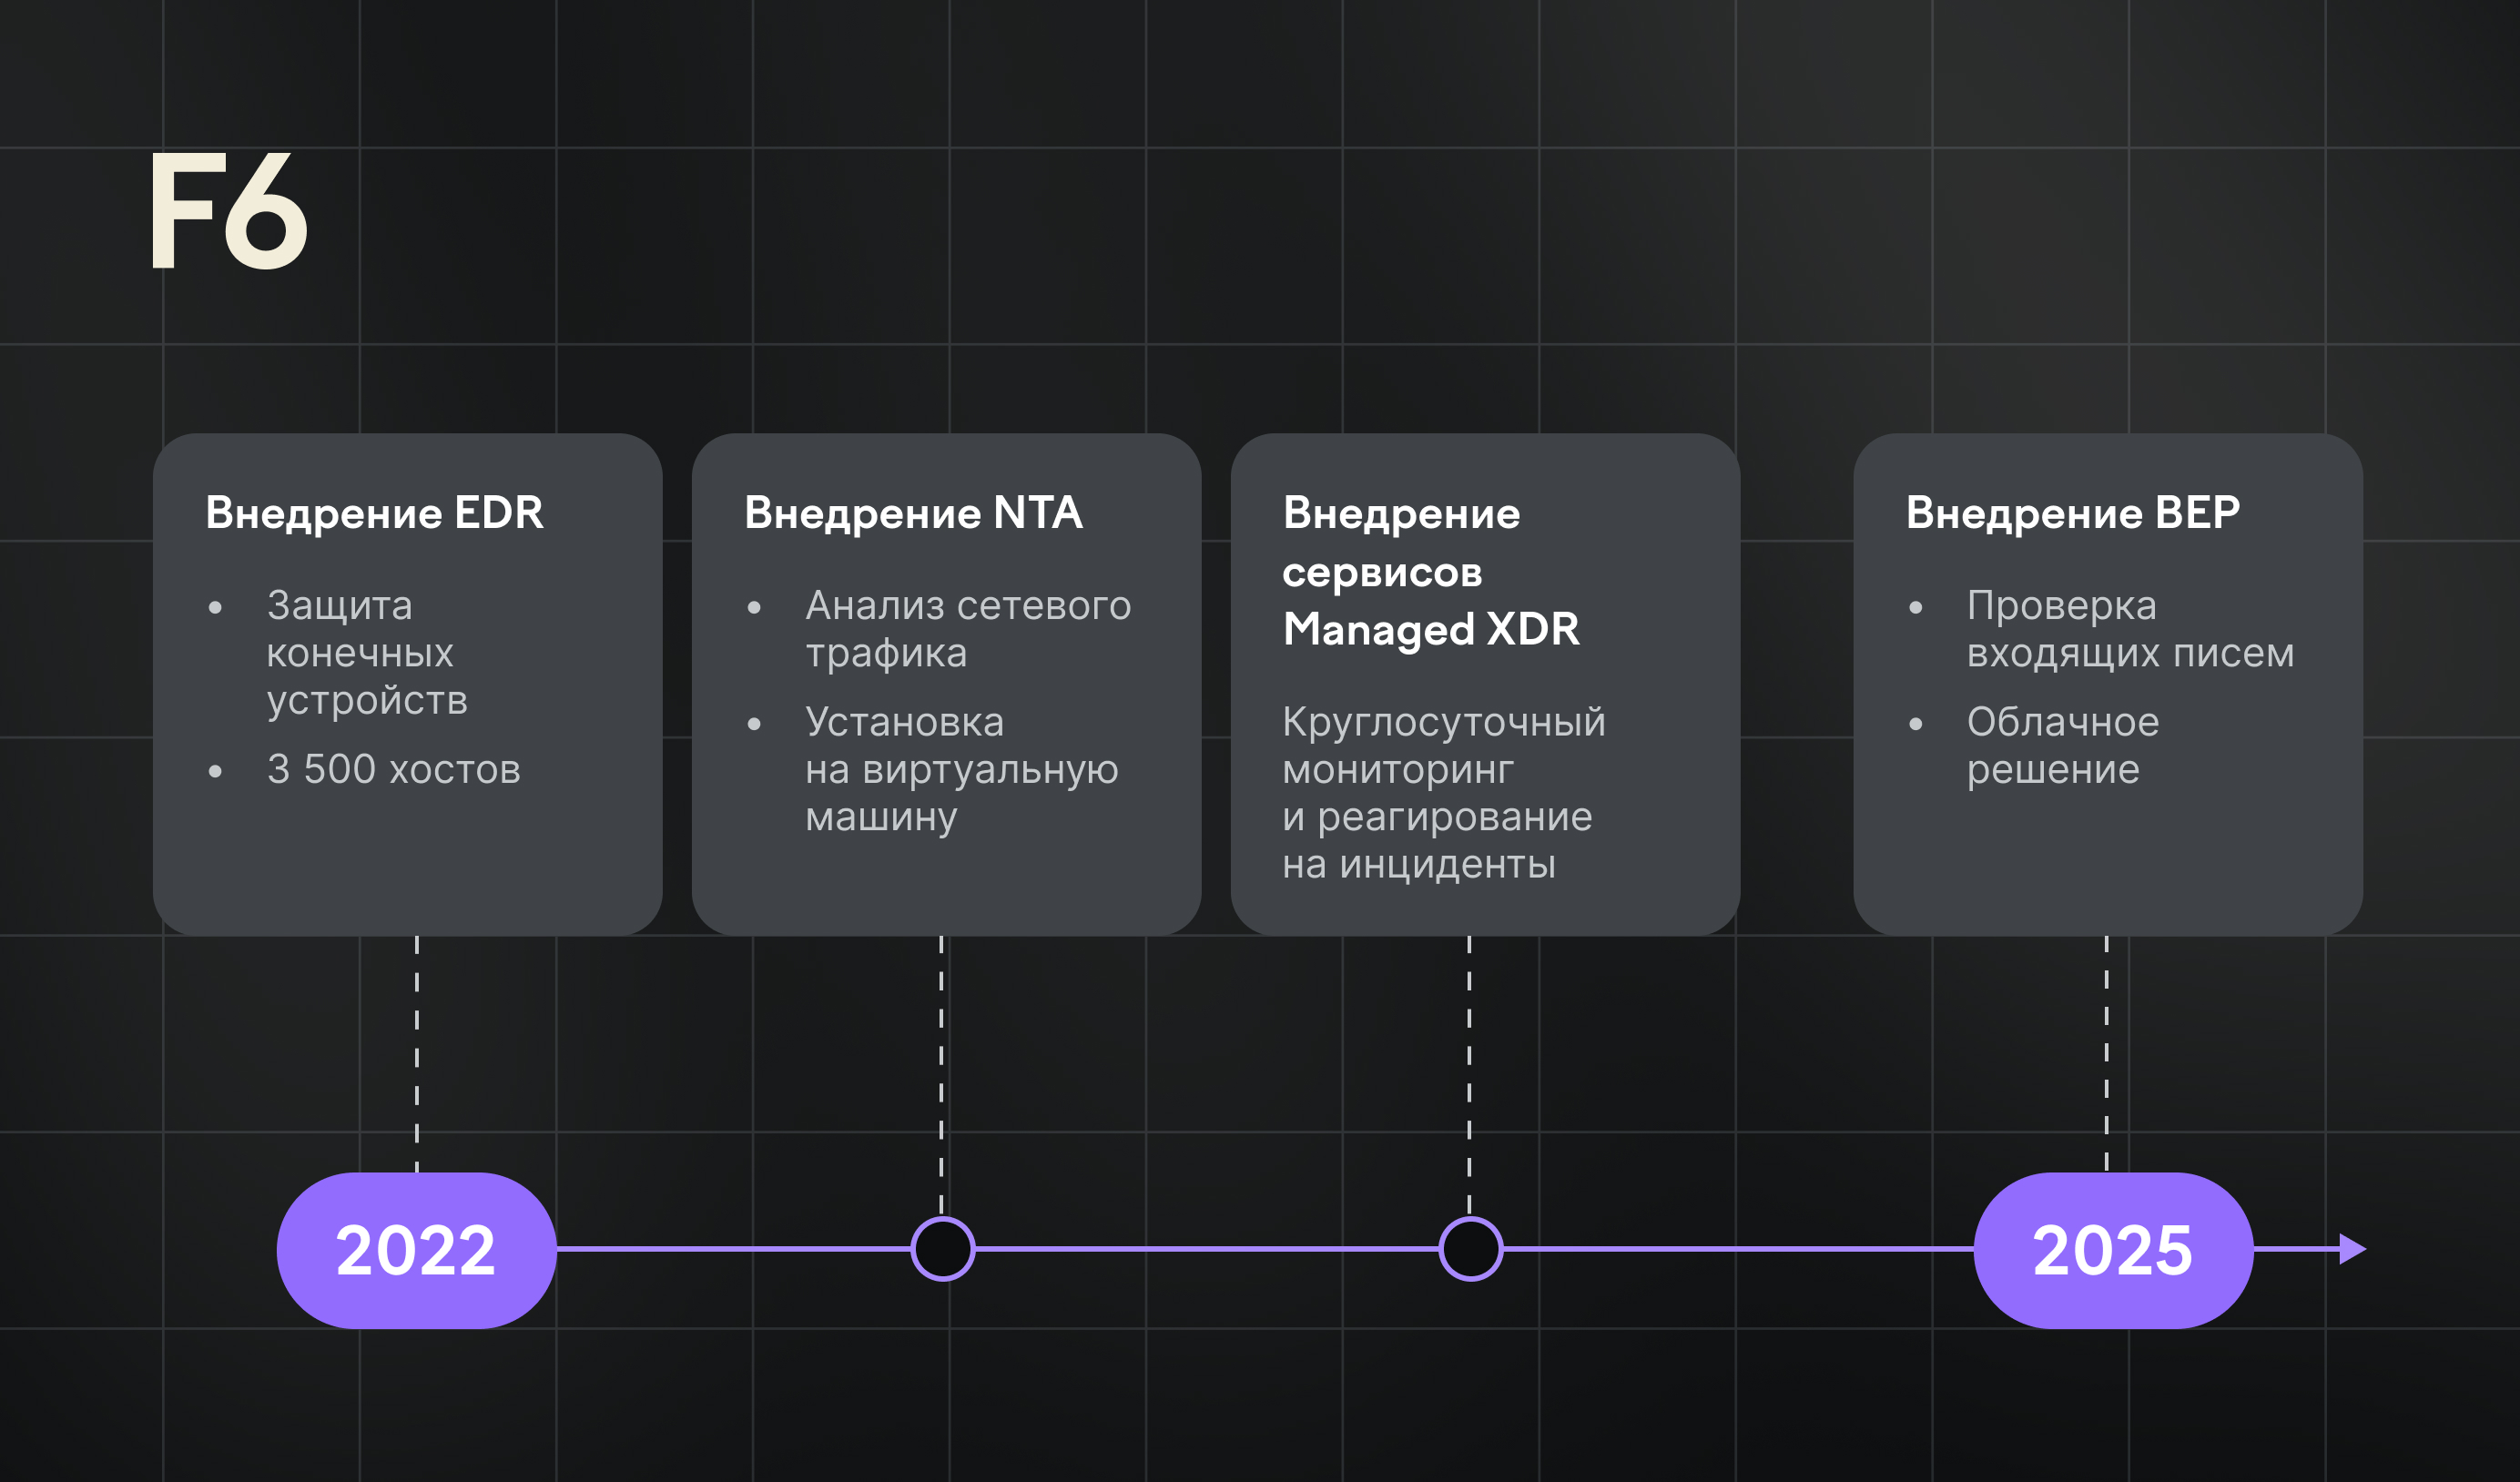Click the "Проверка входящих писем" bullet
The width and height of the screenshot is (2520, 1482).
[2129, 629]
